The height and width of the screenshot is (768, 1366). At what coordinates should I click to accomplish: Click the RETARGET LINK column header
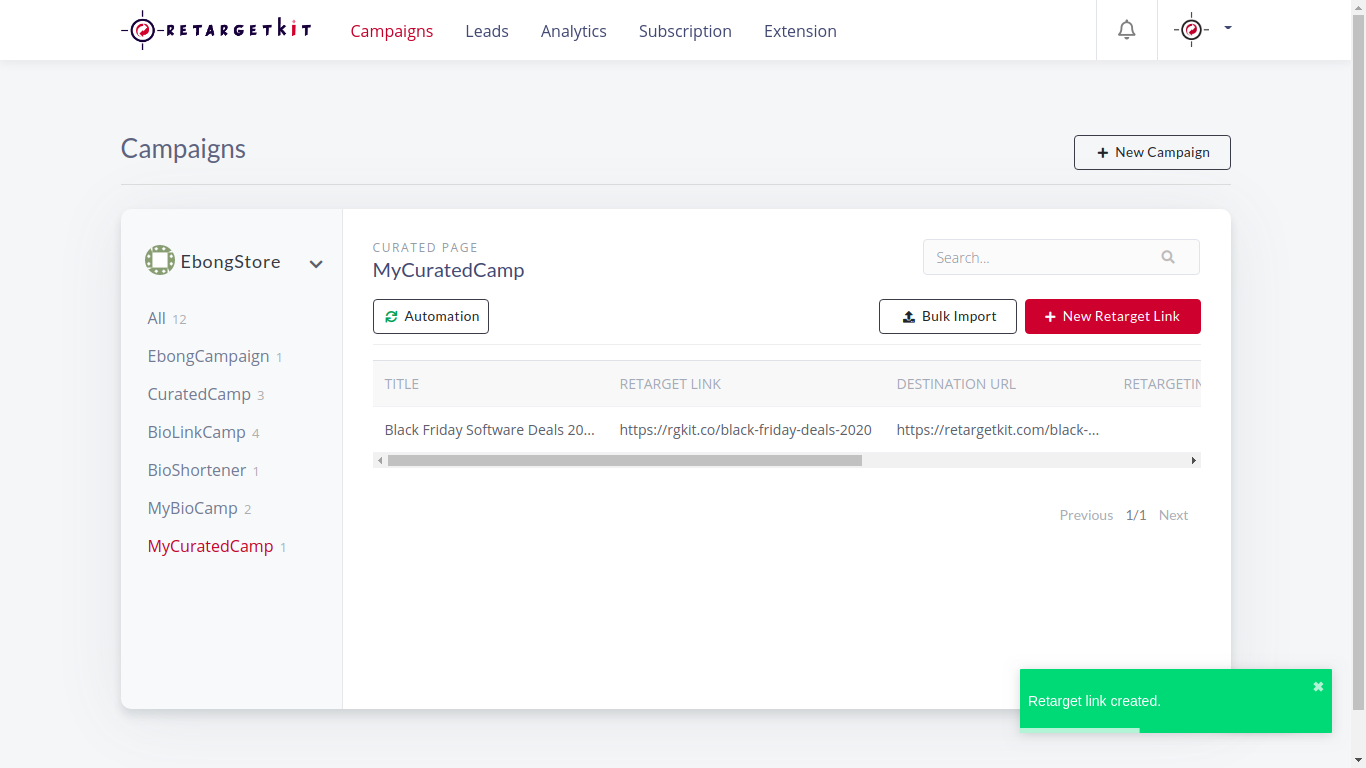670,384
